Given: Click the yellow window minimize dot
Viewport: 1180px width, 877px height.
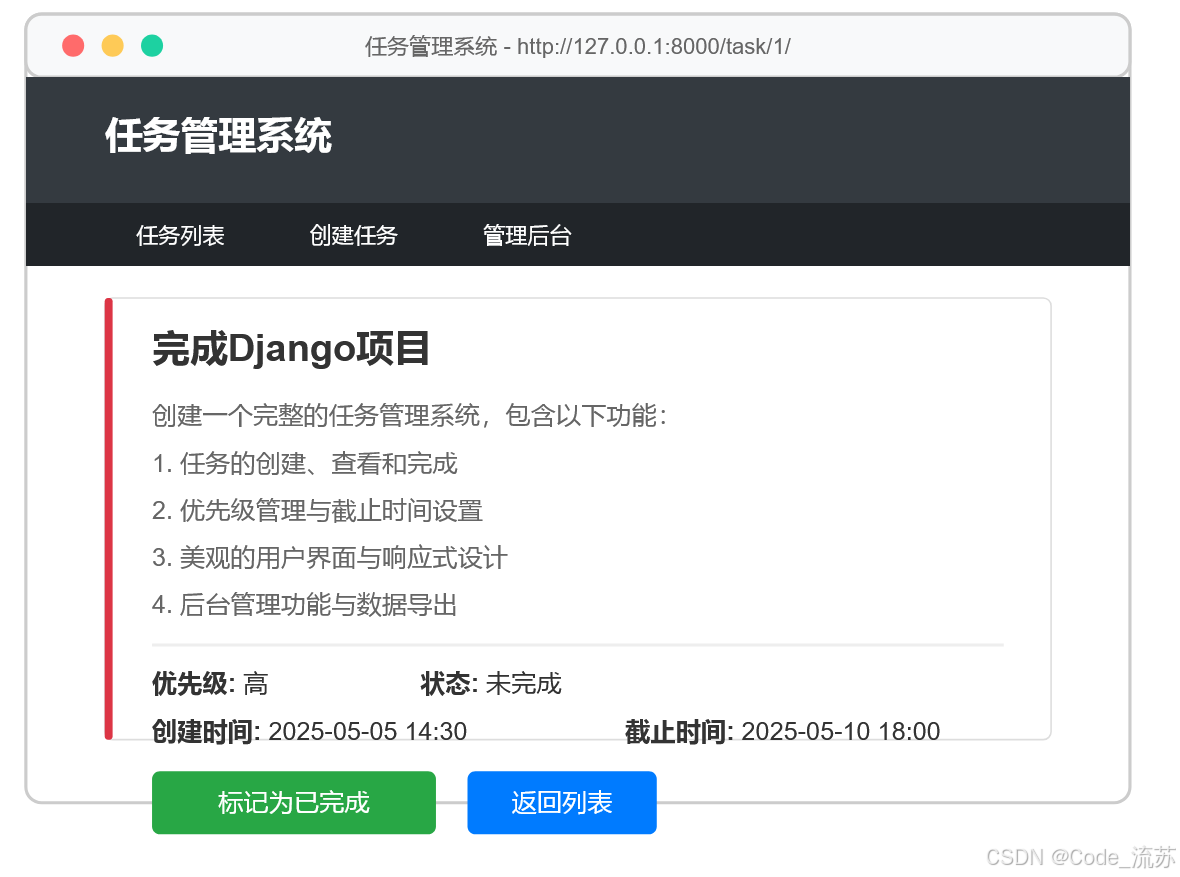Looking at the screenshot, I should tap(113, 46).
